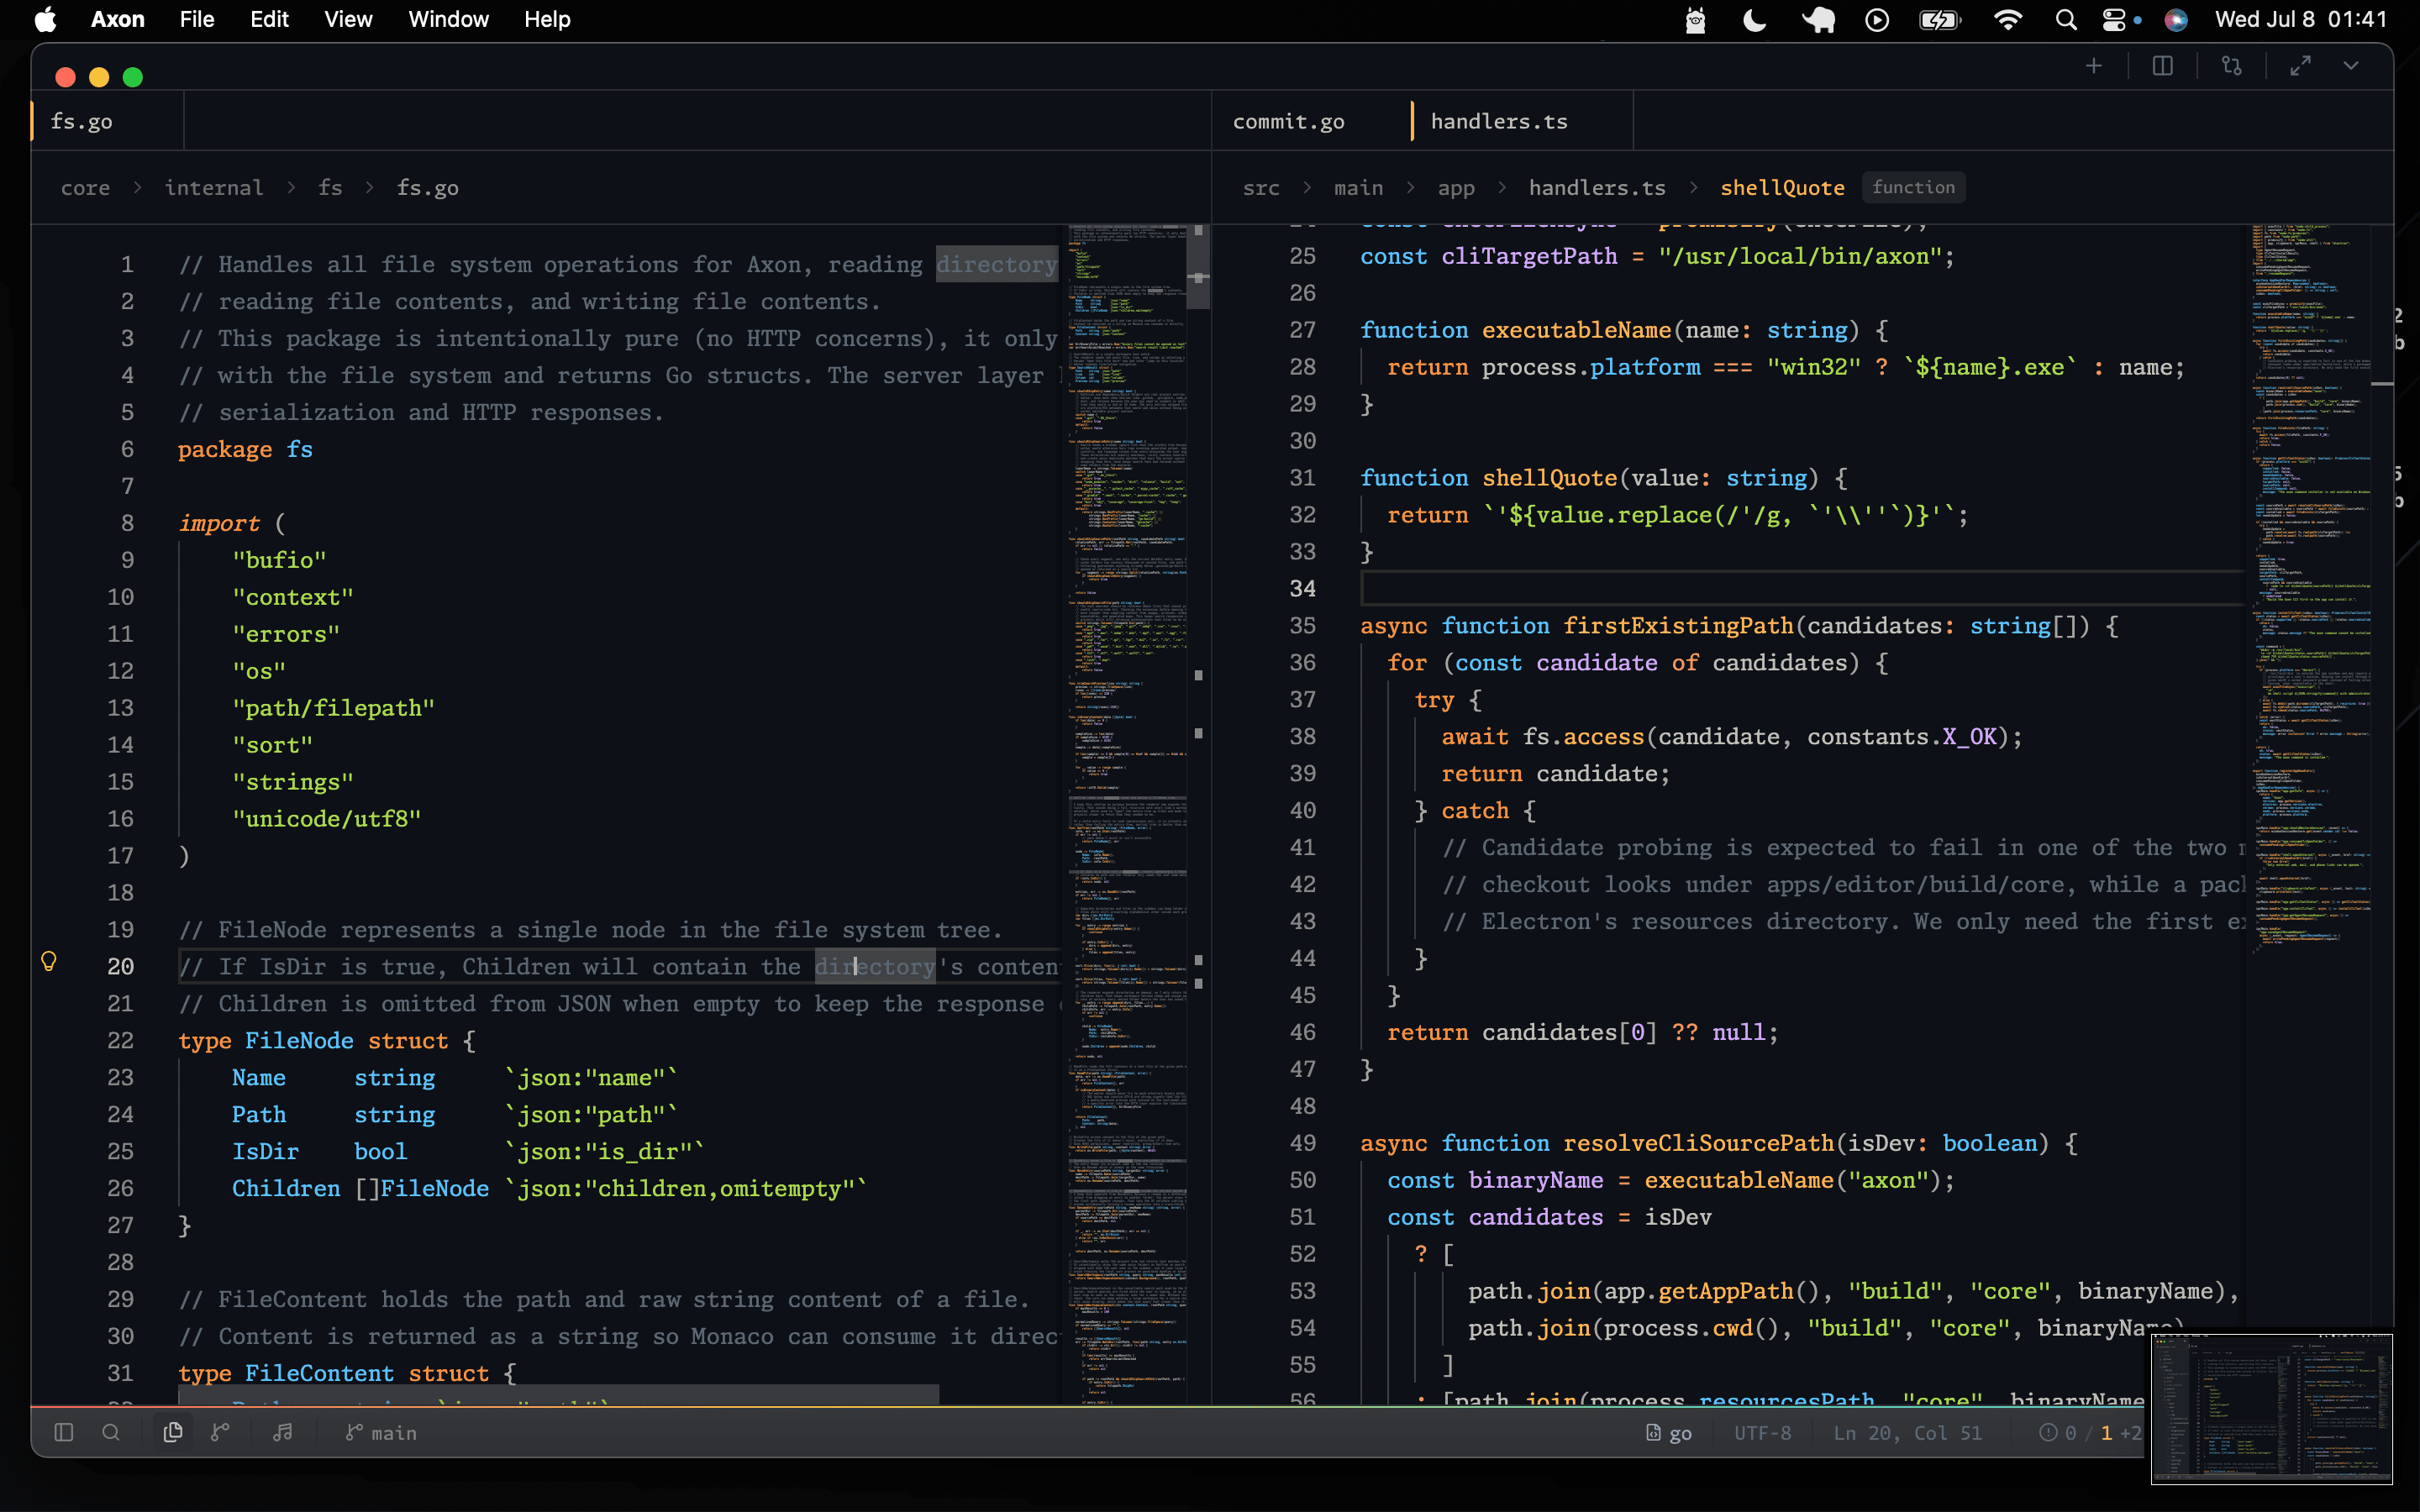The width and height of the screenshot is (2420, 1512).
Task: Select the fs folder breadcrumb
Action: (330, 188)
